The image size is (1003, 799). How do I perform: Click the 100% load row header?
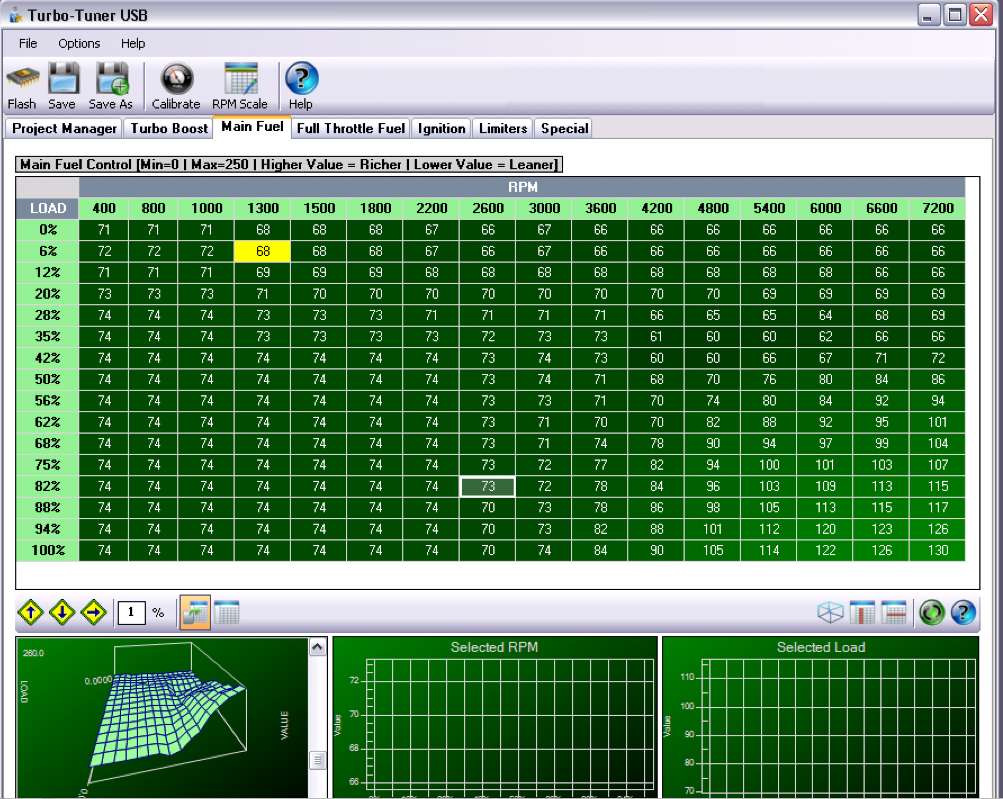coord(47,550)
